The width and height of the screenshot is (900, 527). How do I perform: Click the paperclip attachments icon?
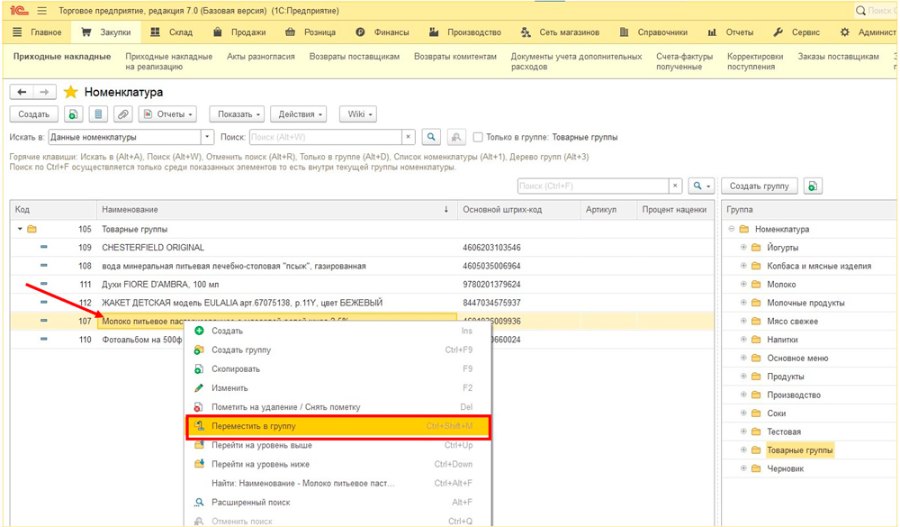(x=123, y=114)
